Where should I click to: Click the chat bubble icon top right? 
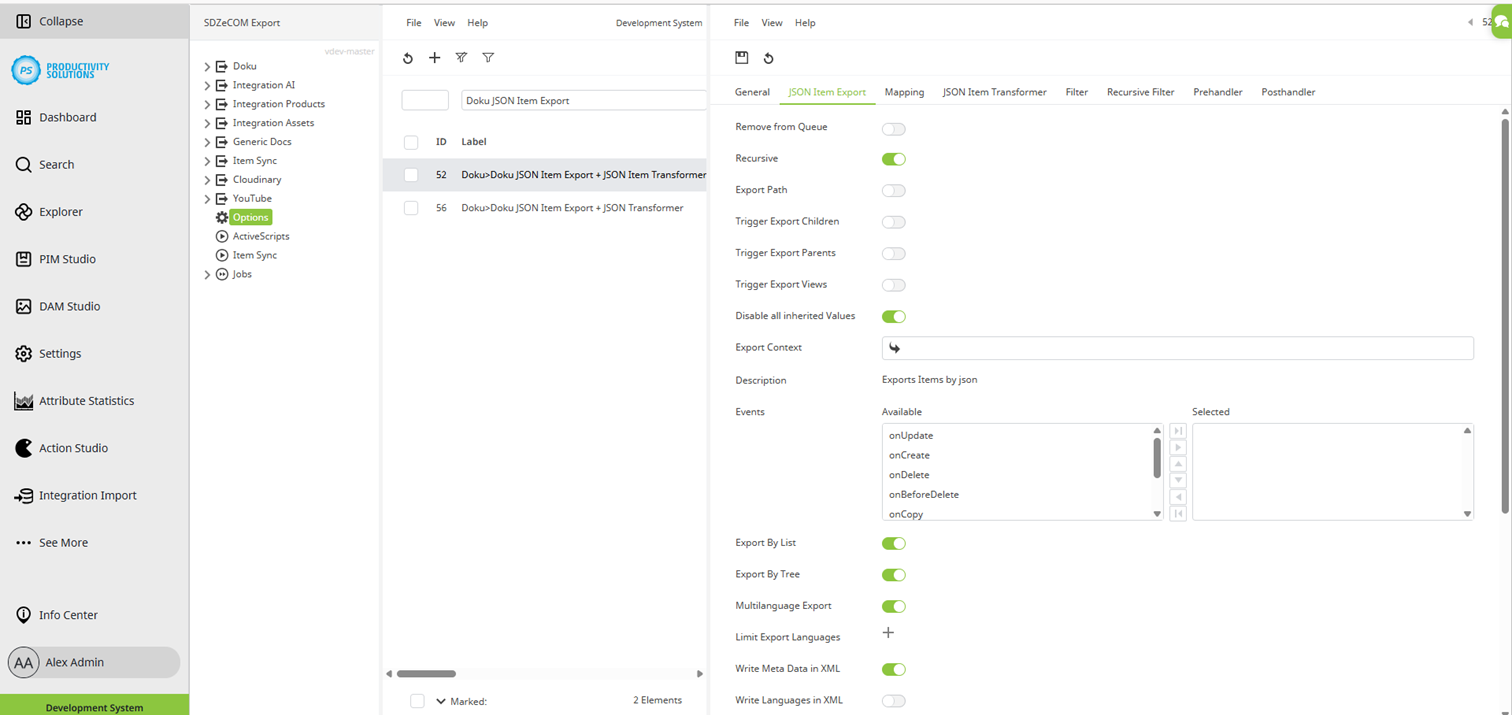point(1502,22)
